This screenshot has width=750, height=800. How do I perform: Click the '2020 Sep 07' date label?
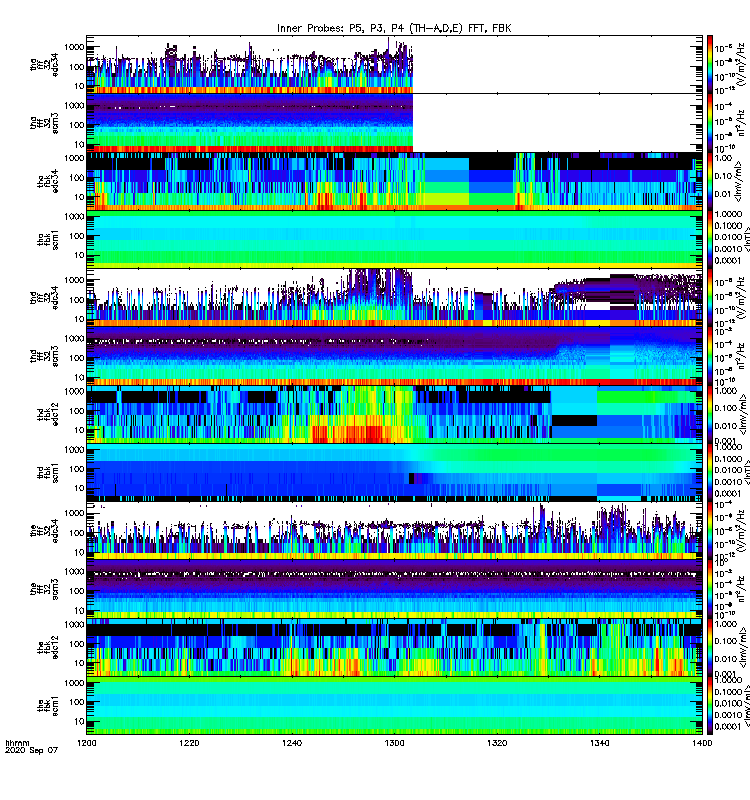click(32, 750)
